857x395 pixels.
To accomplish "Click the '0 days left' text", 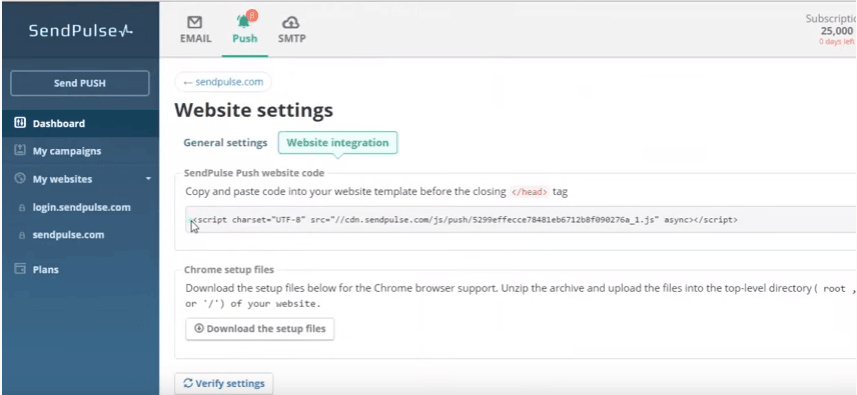I will tap(837, 42).
